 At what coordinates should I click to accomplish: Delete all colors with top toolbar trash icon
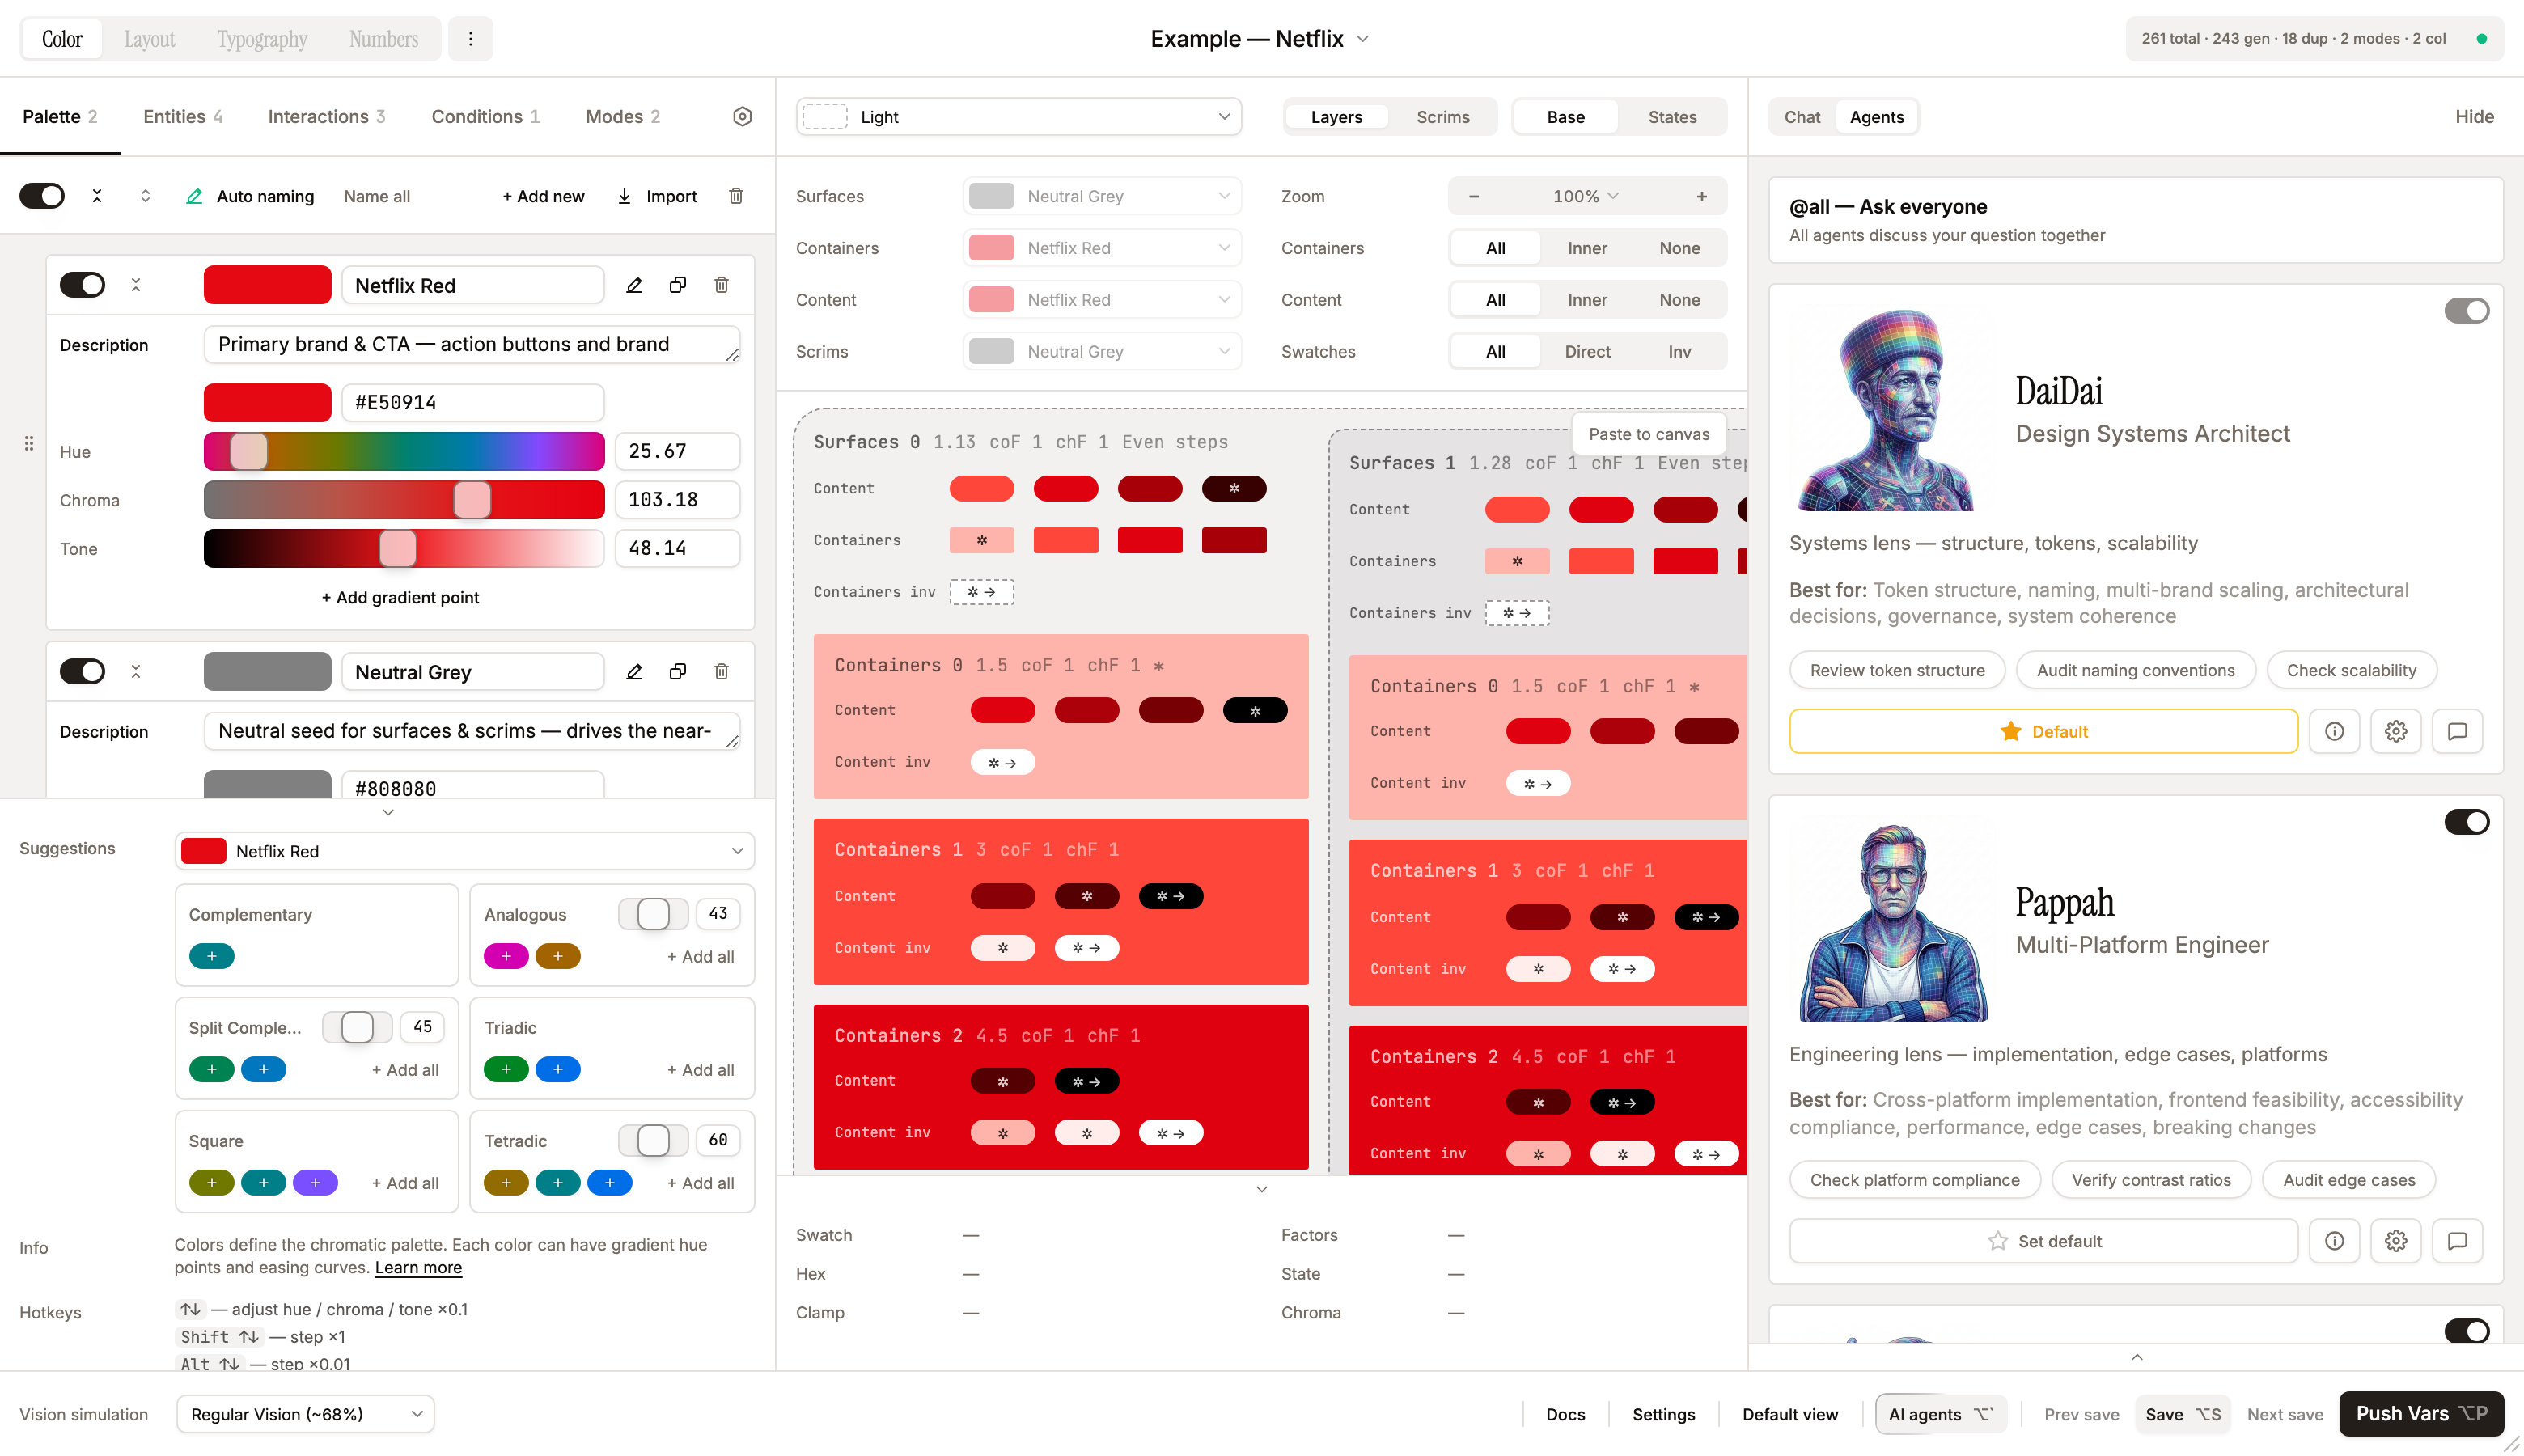[x=736, y=196]
